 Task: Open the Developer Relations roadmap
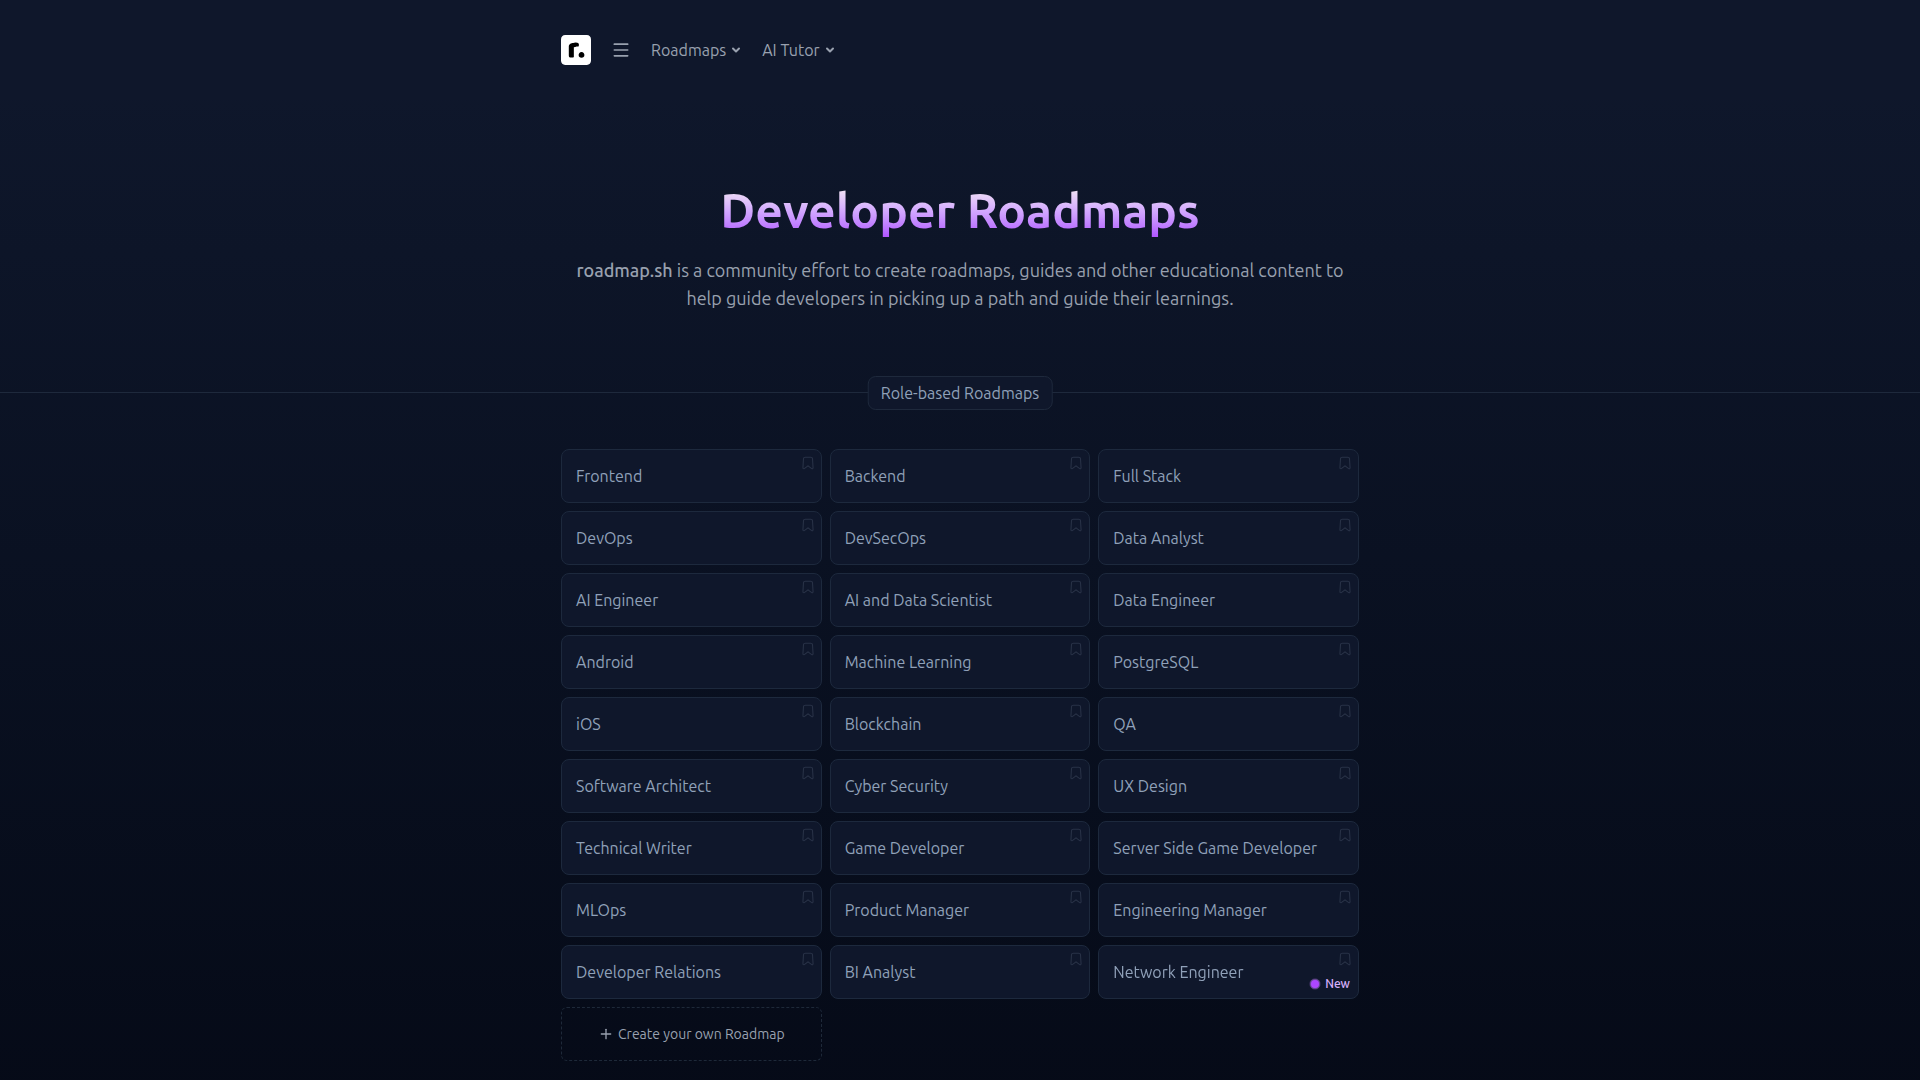691,972
